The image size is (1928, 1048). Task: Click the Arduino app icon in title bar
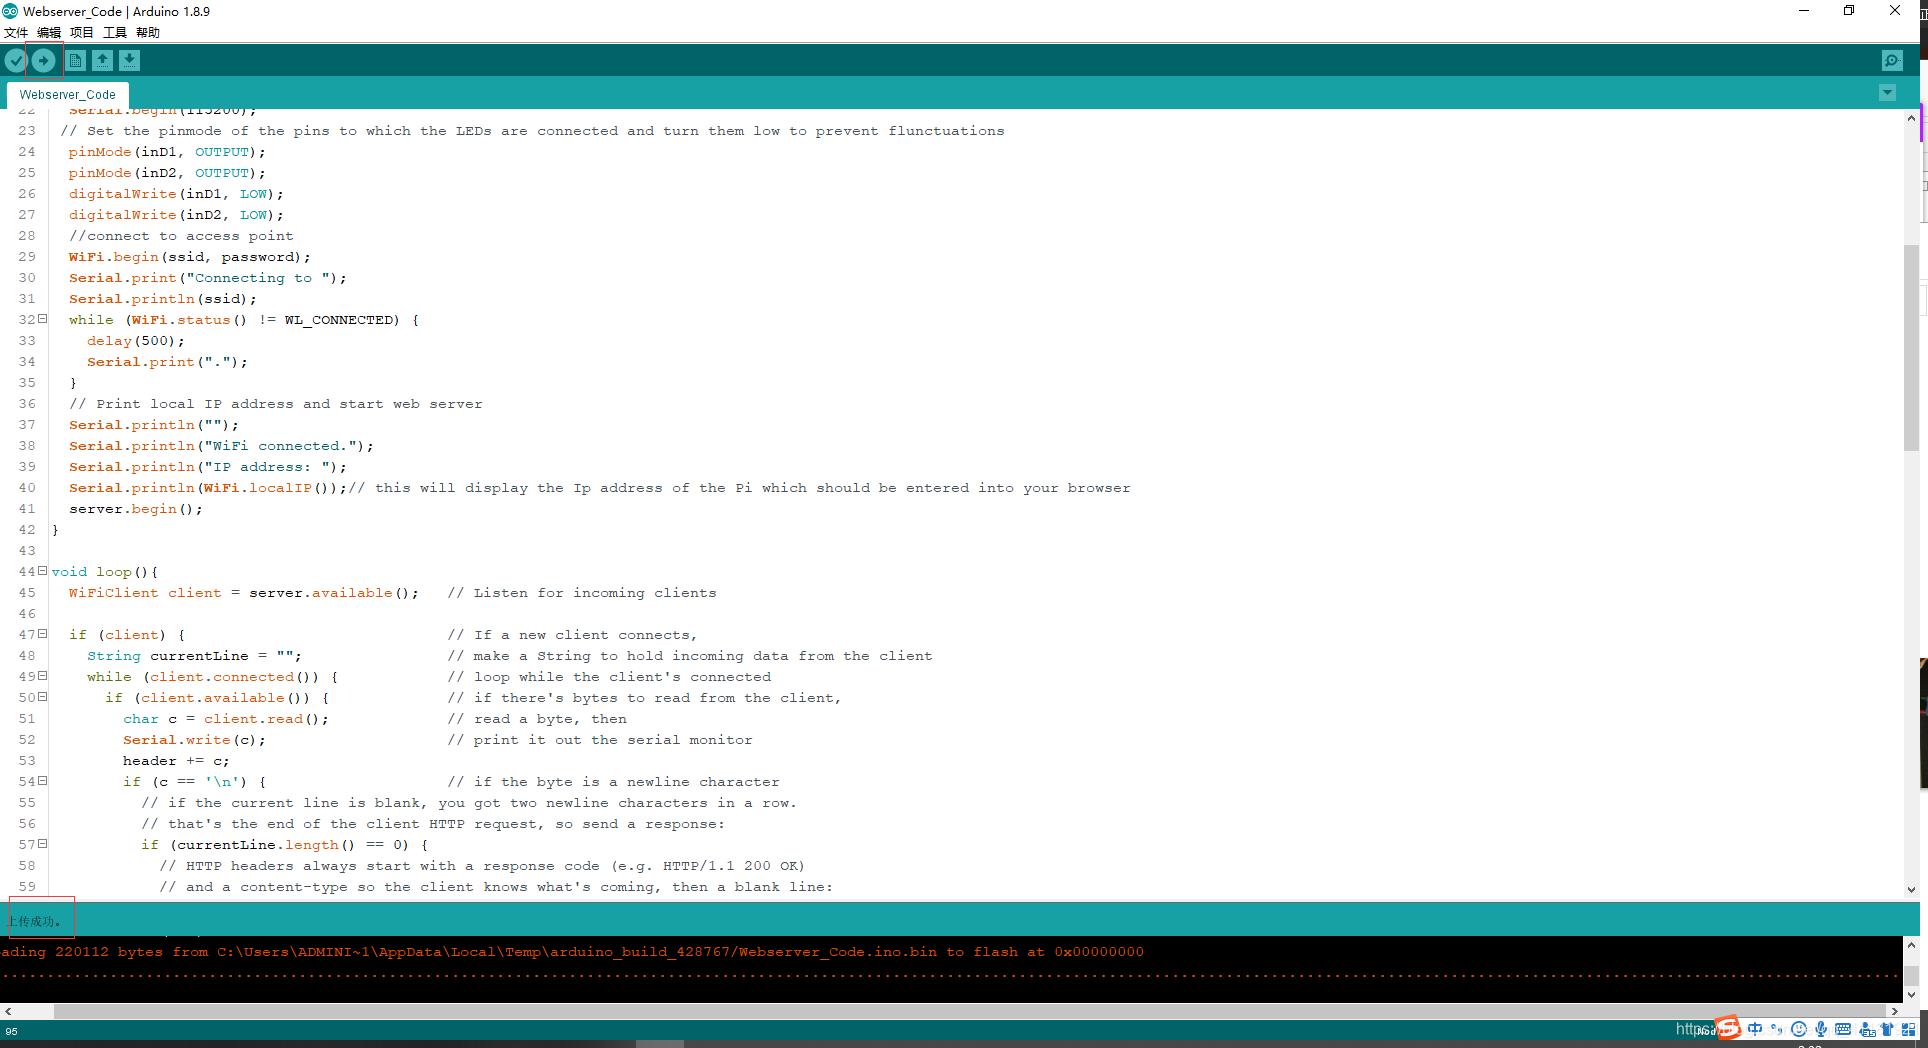[10, 11]
